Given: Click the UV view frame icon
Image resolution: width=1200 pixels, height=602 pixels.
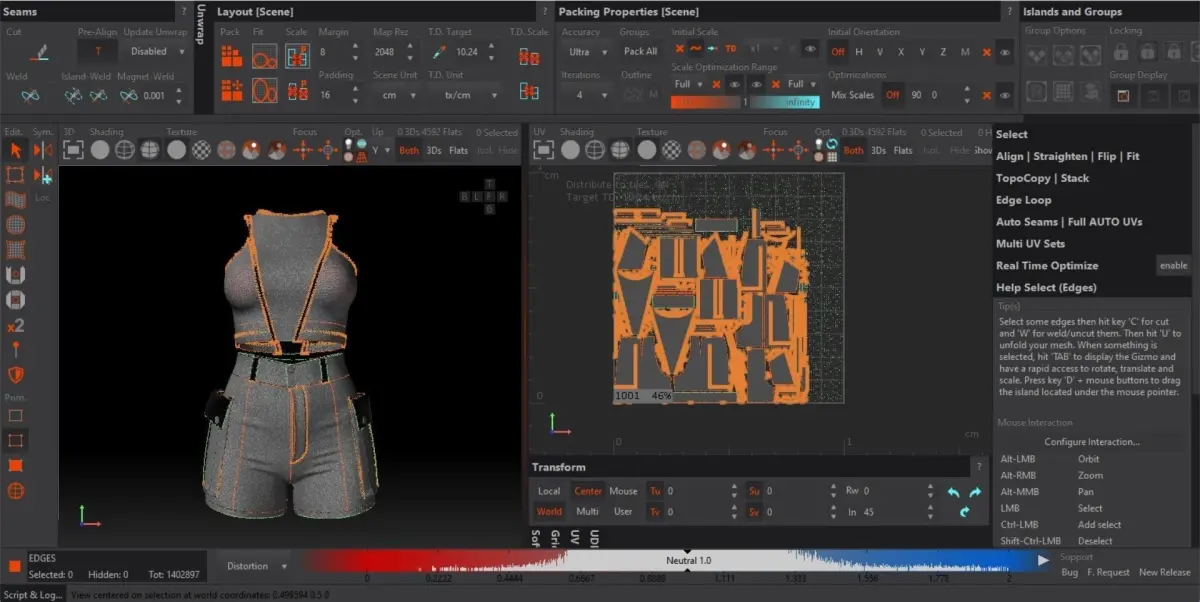Looking at the screenshot, I should 544,150.
